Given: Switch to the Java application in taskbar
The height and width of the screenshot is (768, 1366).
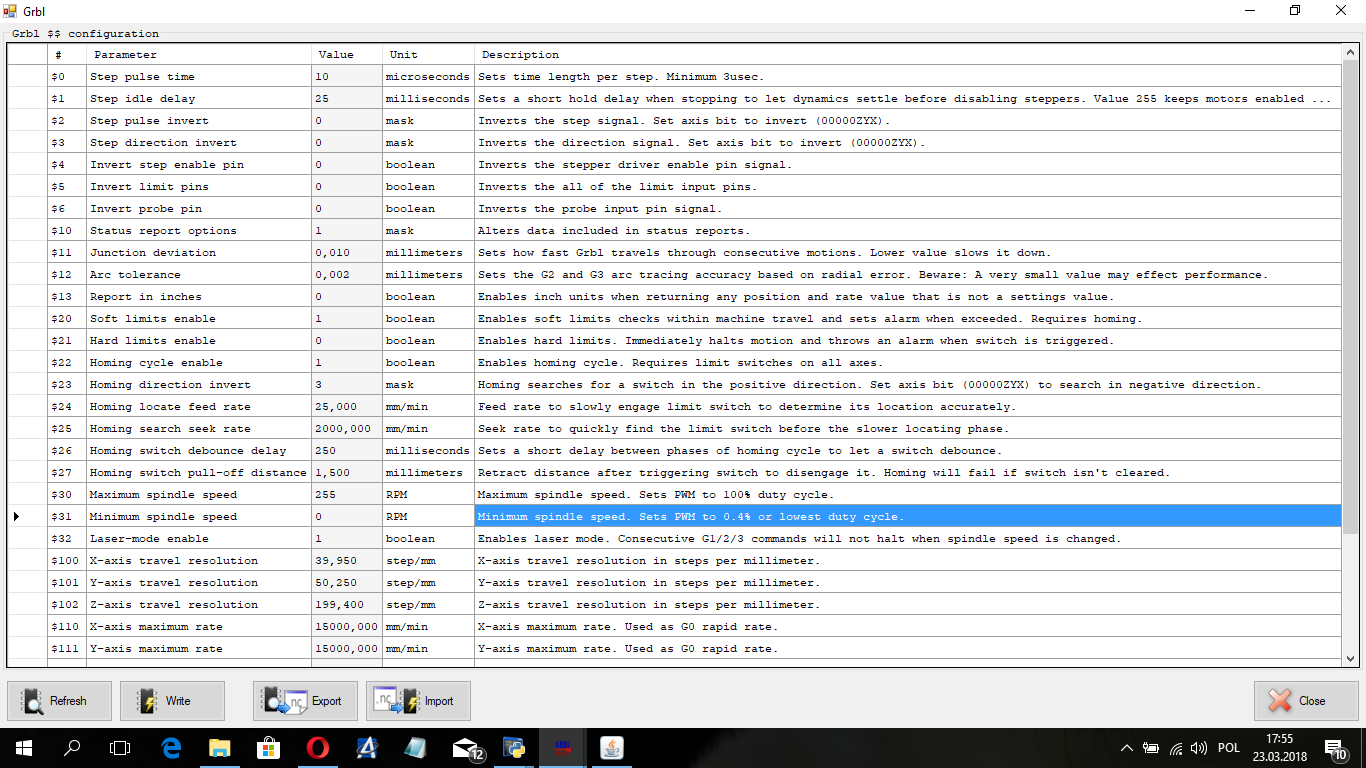Looking at the screenshot, I should click(x=611, y=748).
